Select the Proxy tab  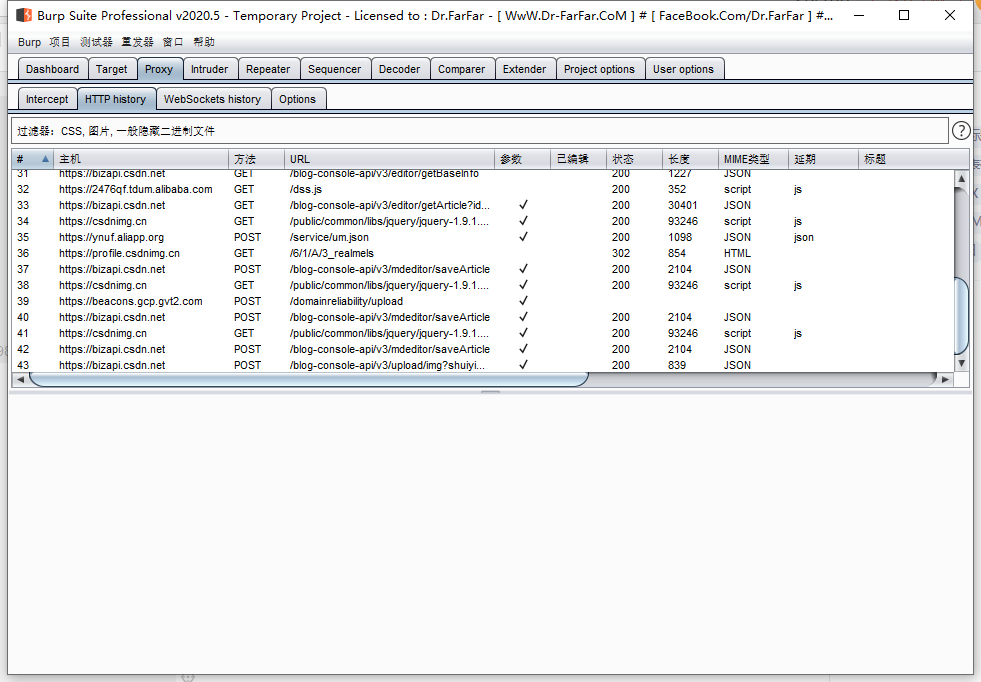(x=159, y=69)
